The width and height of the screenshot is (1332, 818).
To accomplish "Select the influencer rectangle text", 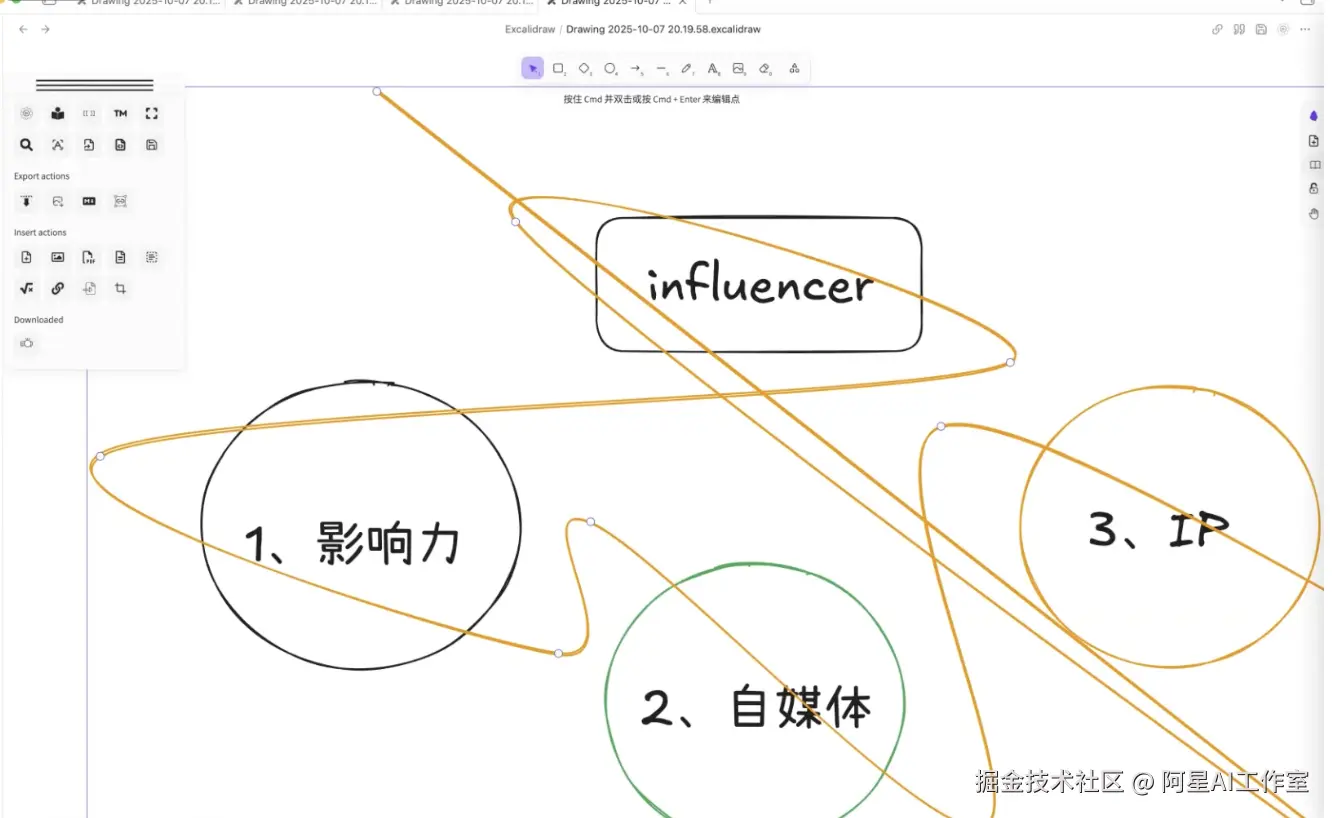I will pyautogui.click(x=760, y=287).
